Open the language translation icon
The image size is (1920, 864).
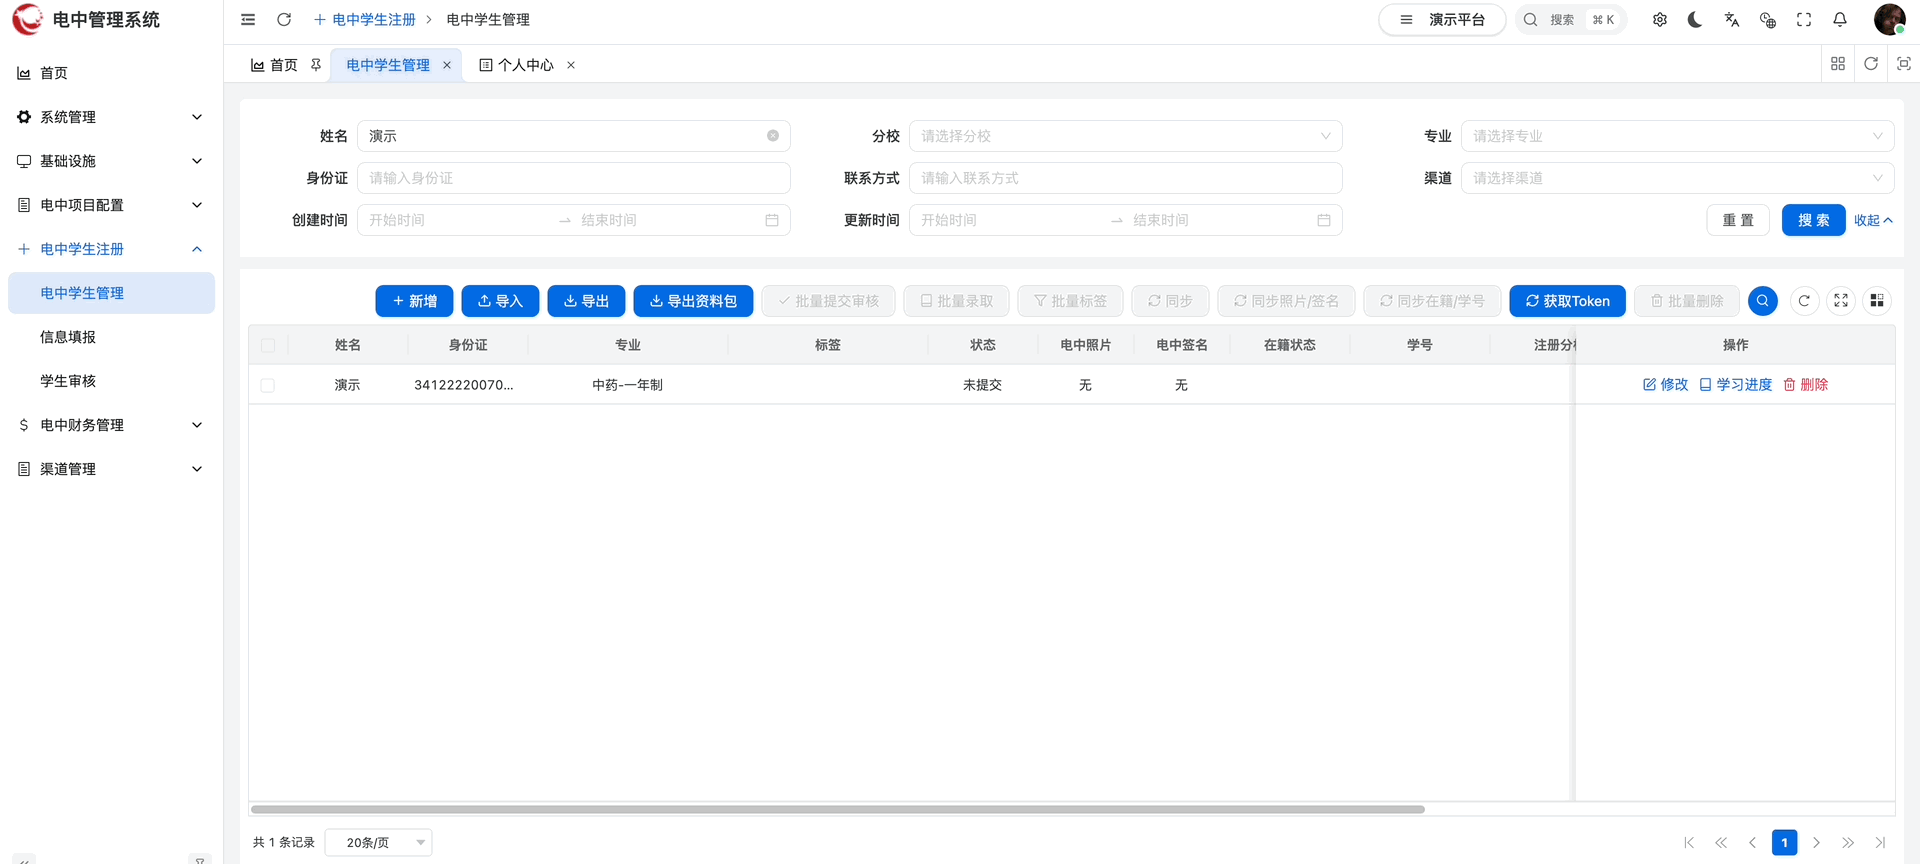[x=1732, y=20]
